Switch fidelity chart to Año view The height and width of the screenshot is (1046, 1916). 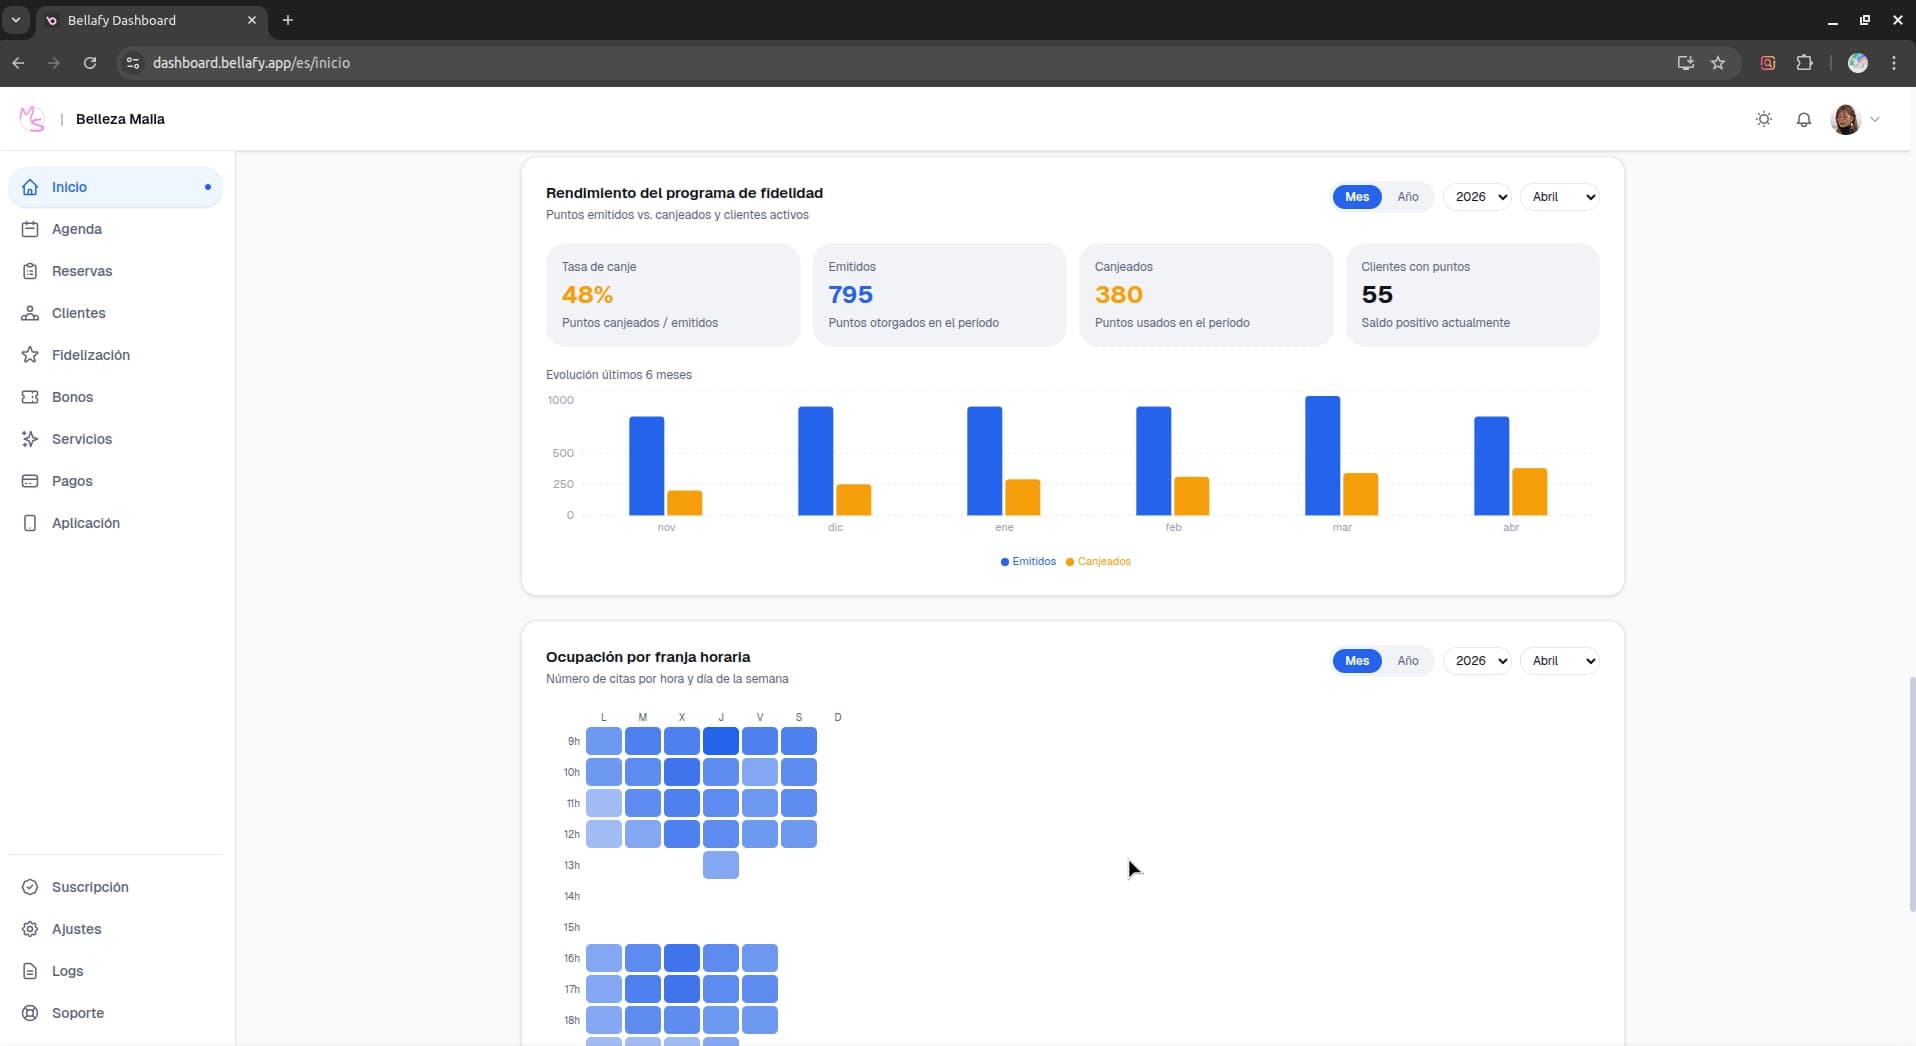pos(1408,197)
